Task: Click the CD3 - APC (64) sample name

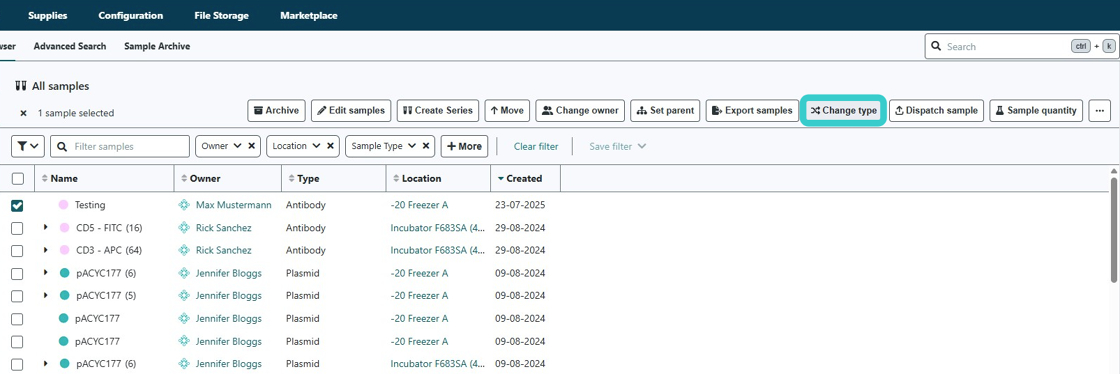Action: pyautogui.click(x=109, y=251)
